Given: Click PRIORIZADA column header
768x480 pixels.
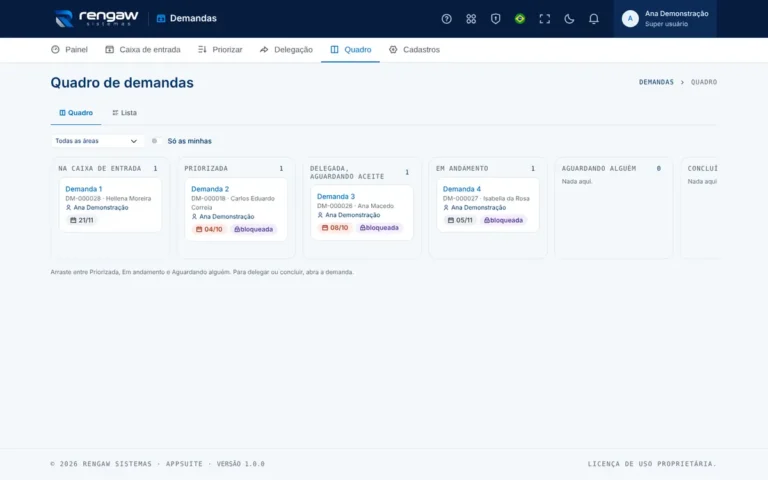Looking at the screenshot, I should 206,168.
